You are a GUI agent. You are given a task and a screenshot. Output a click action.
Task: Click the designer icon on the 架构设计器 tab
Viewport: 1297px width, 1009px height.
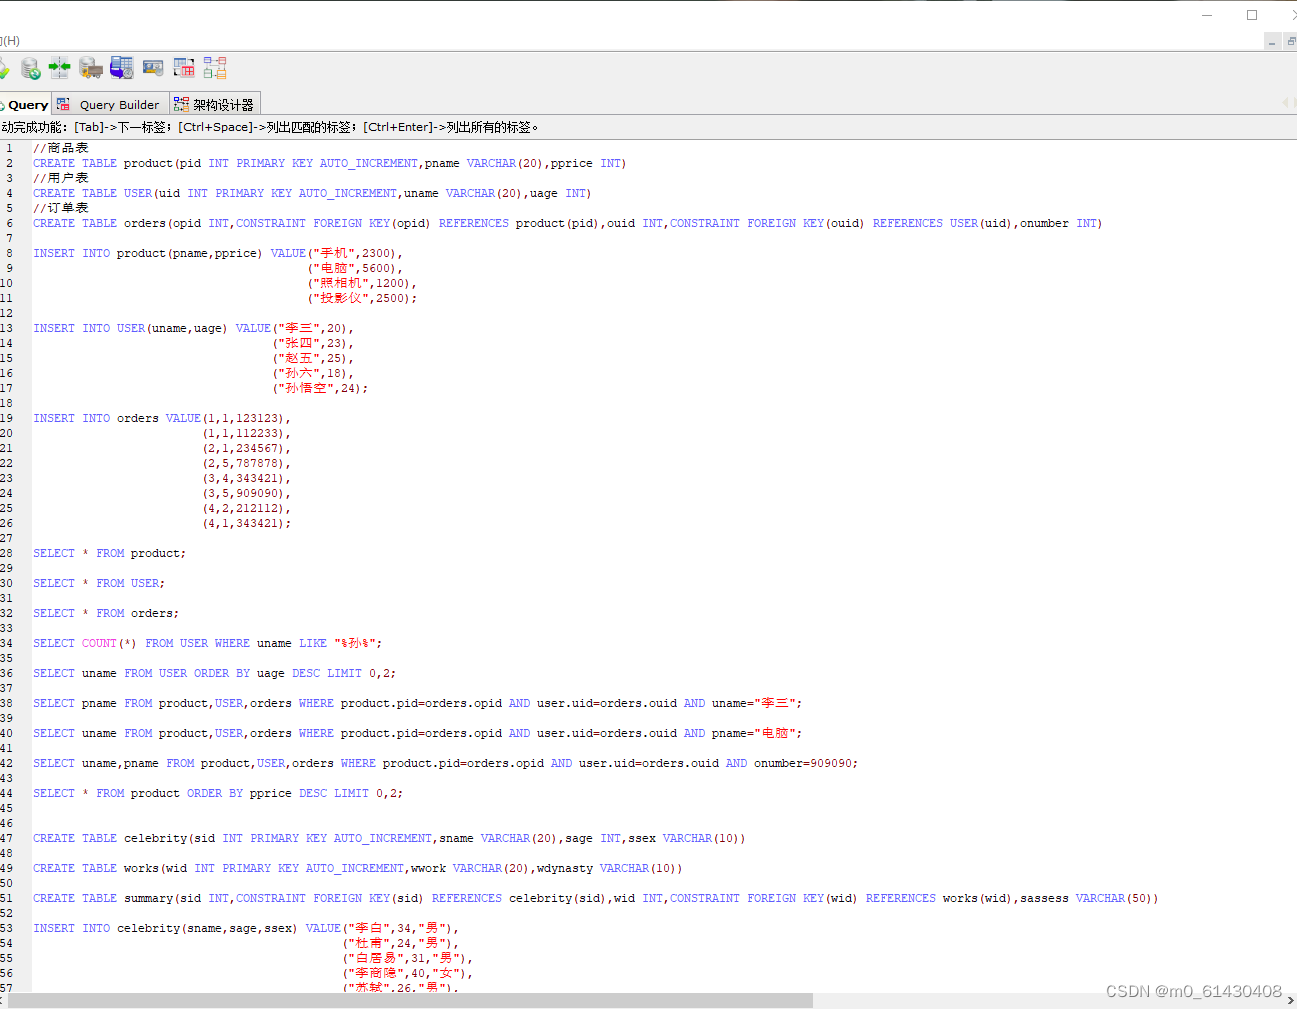click(181, 104)
